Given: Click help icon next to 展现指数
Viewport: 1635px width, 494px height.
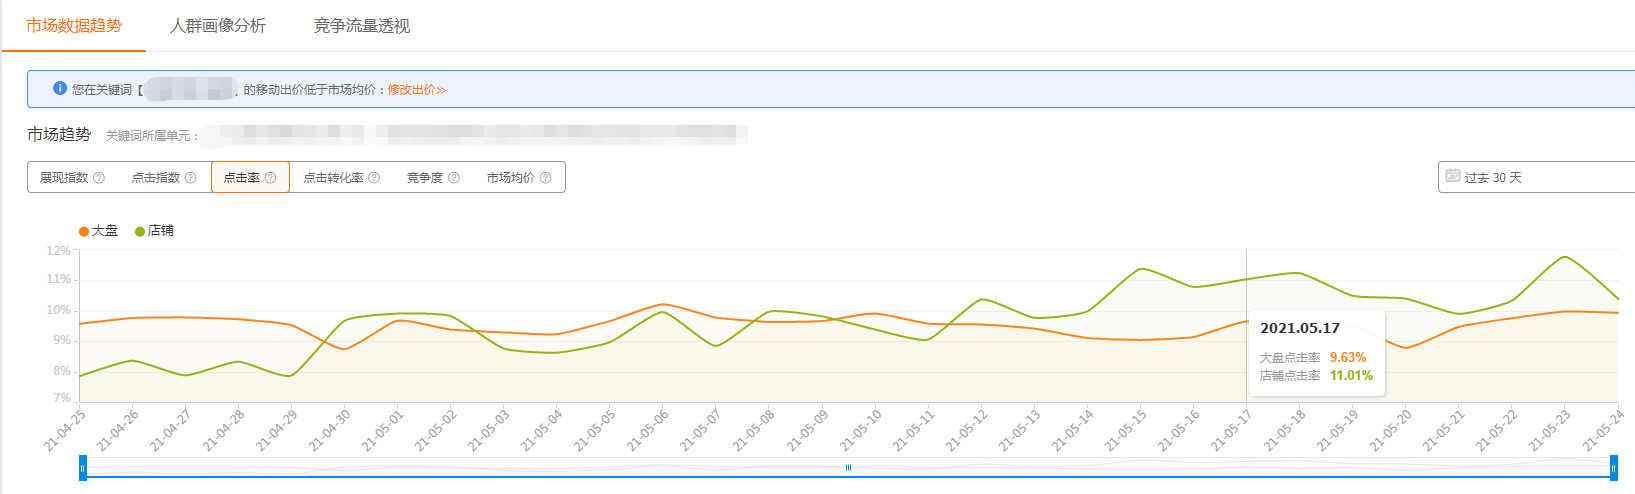Looking at the screenshot, I should (x=99, y=178).
